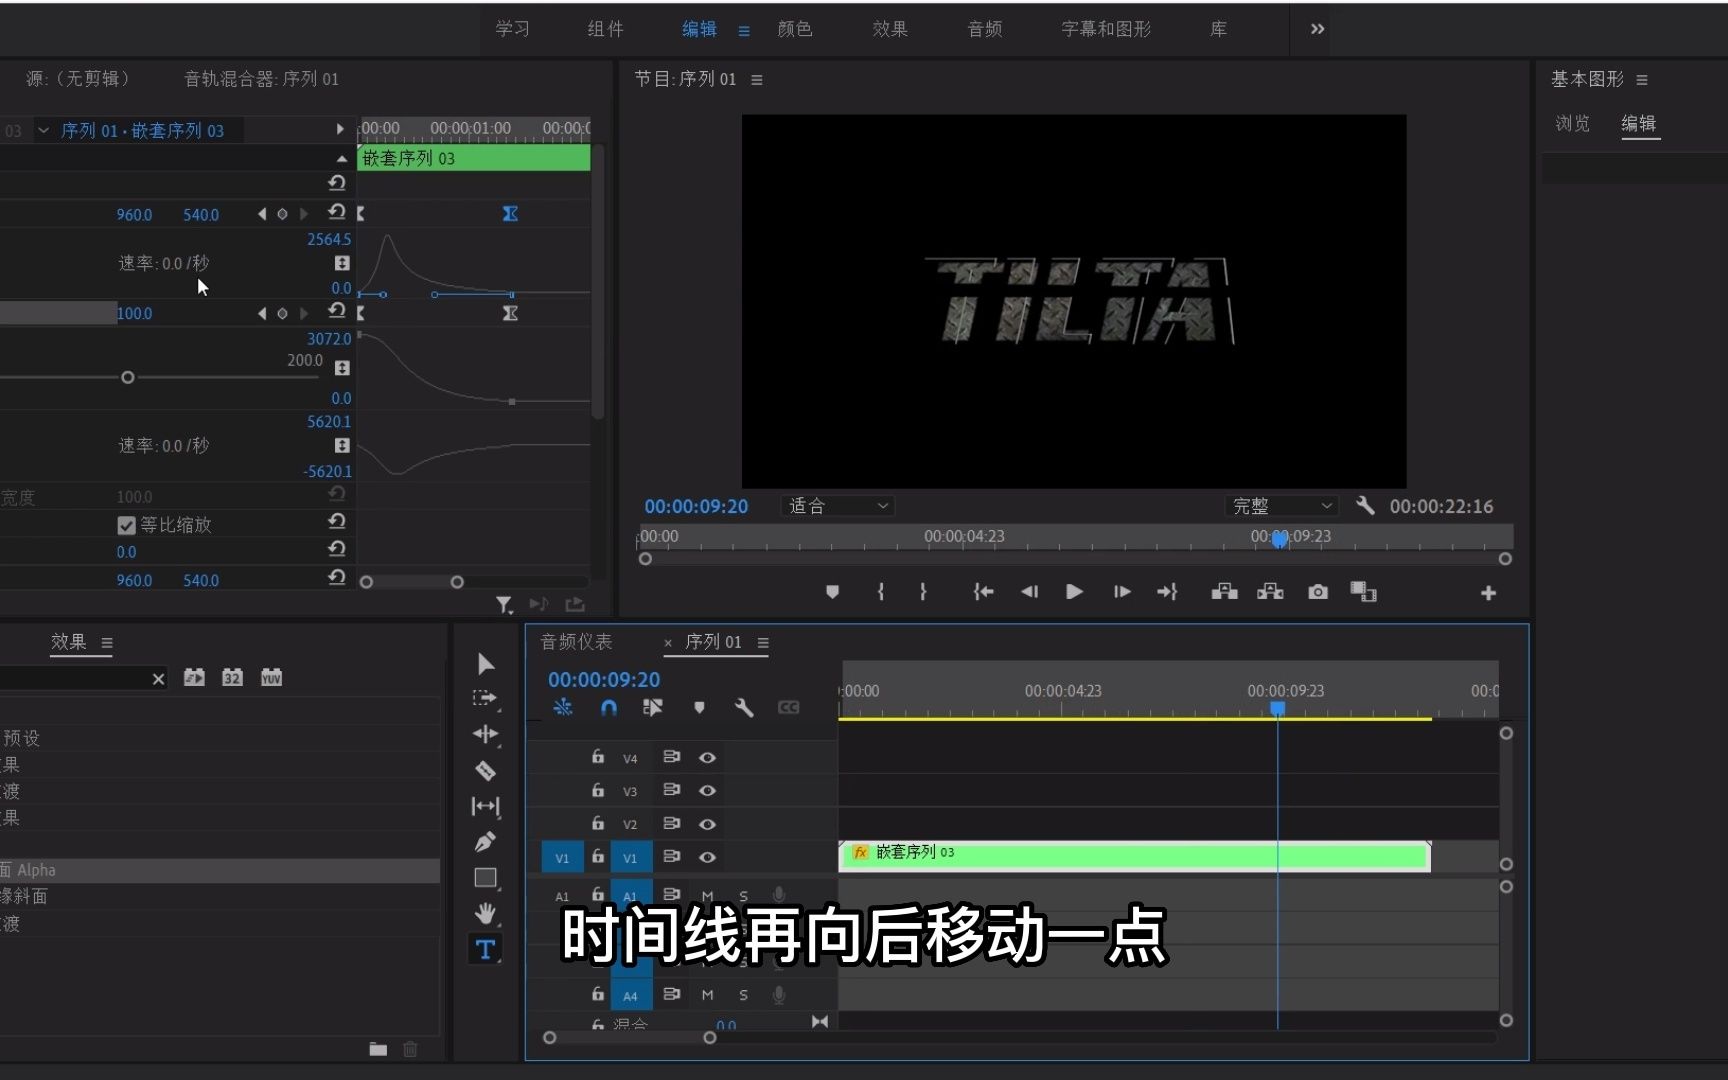Screen dimensions: 1728x1080
Task: Clear effects search field X
Action: pos(158,679)
